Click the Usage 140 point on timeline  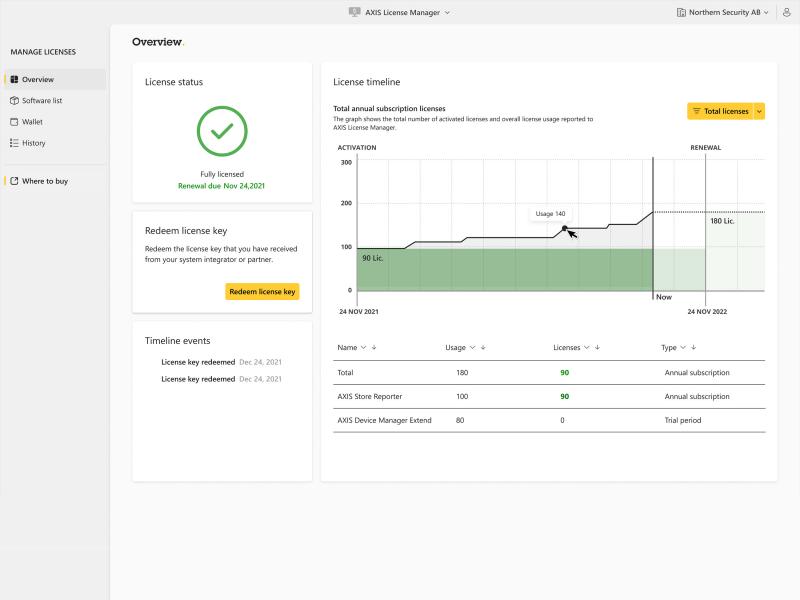[x=564, y=228]
